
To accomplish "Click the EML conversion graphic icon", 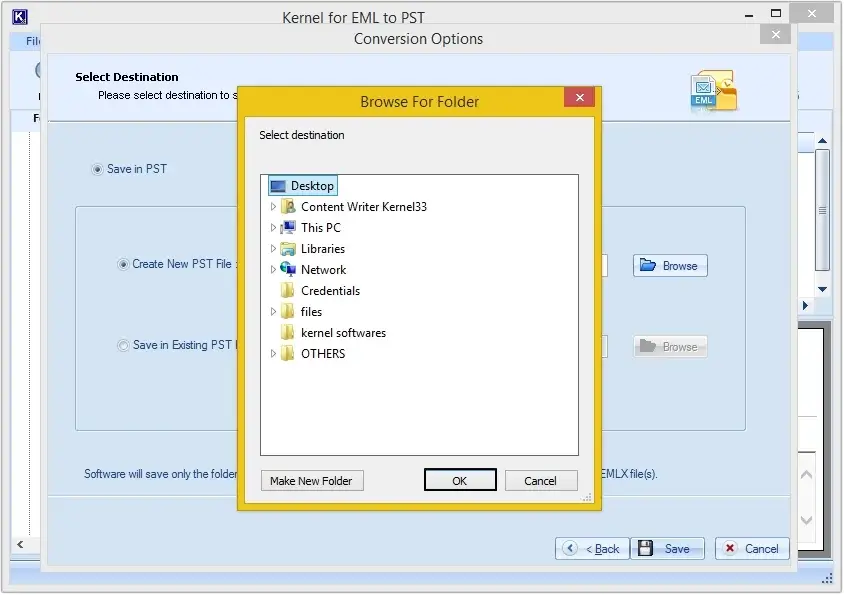I will click(x=713, y=90).
